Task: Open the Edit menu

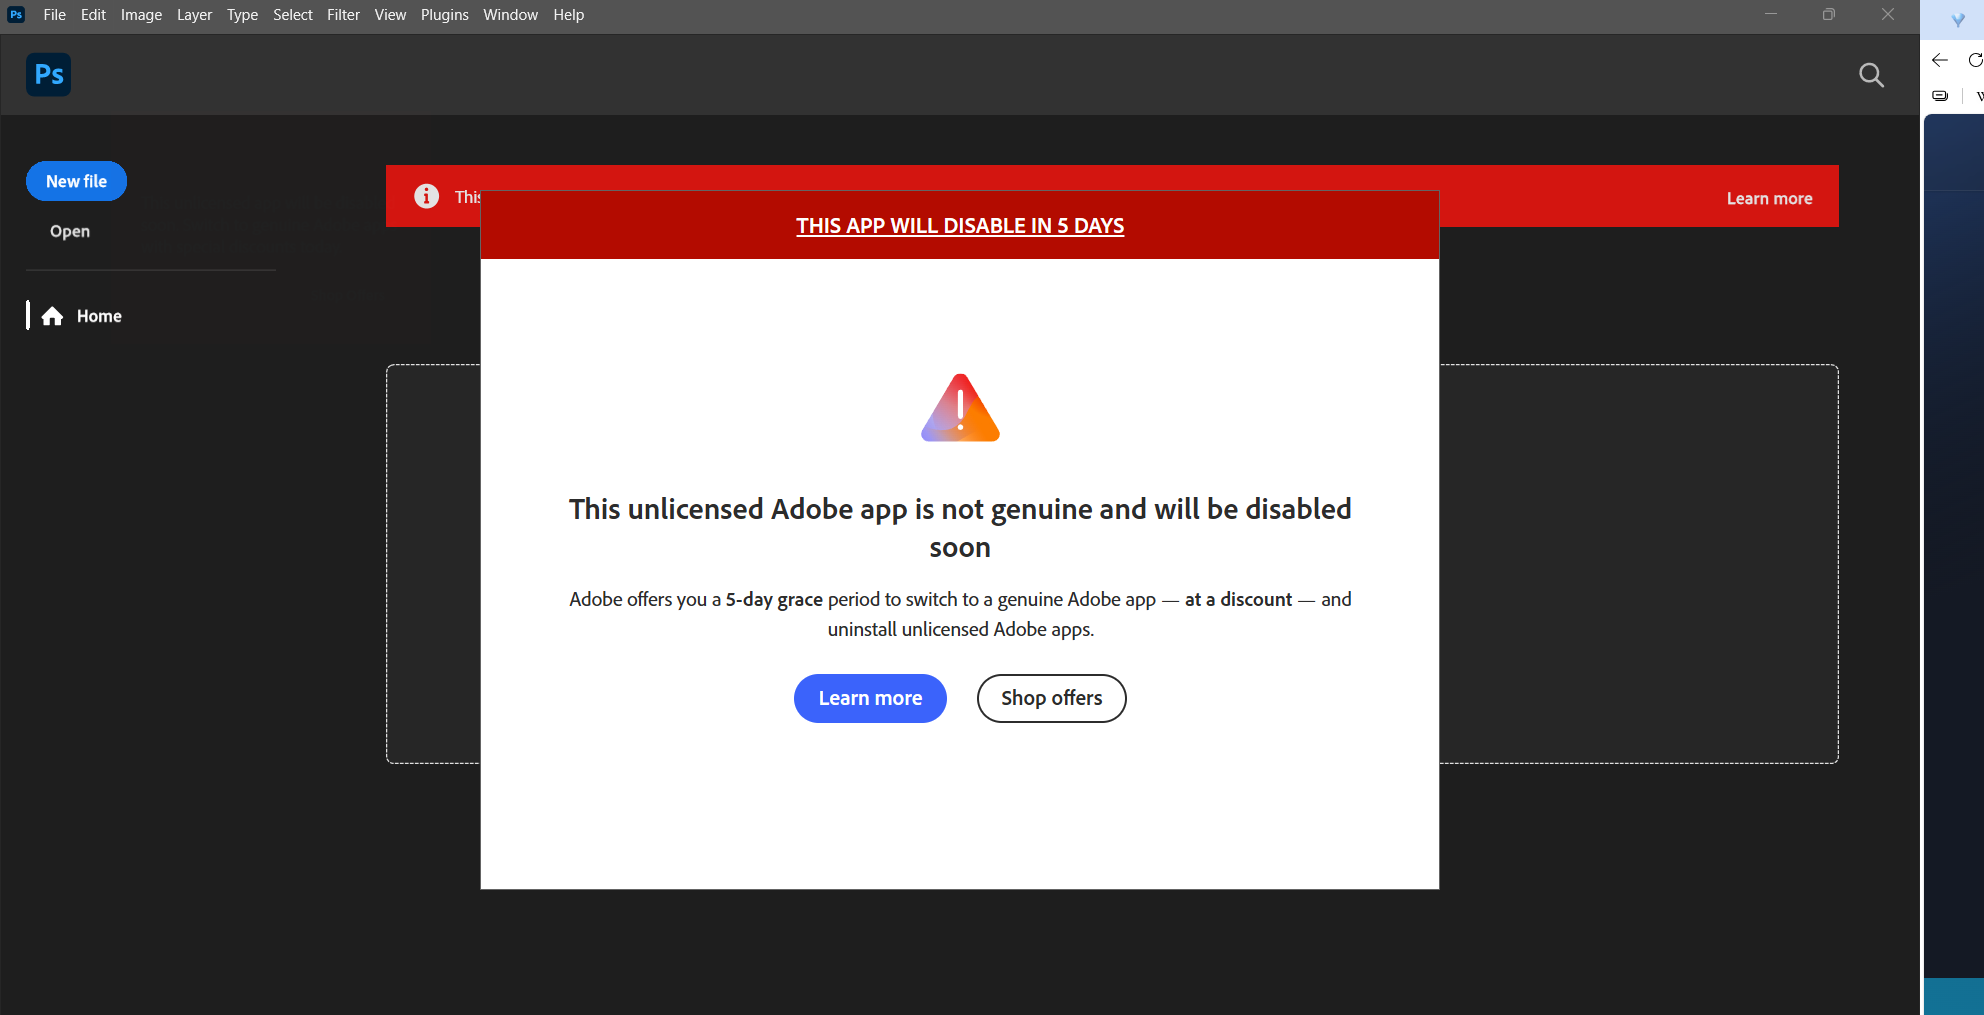Action: [x=93, y=15]
